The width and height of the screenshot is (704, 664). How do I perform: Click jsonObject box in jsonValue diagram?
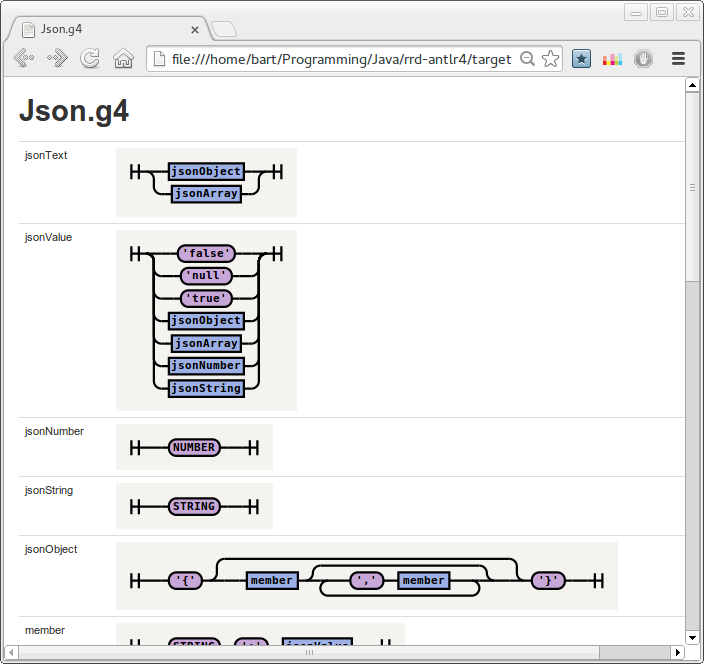pyautogui.click(x=206, y=321)
